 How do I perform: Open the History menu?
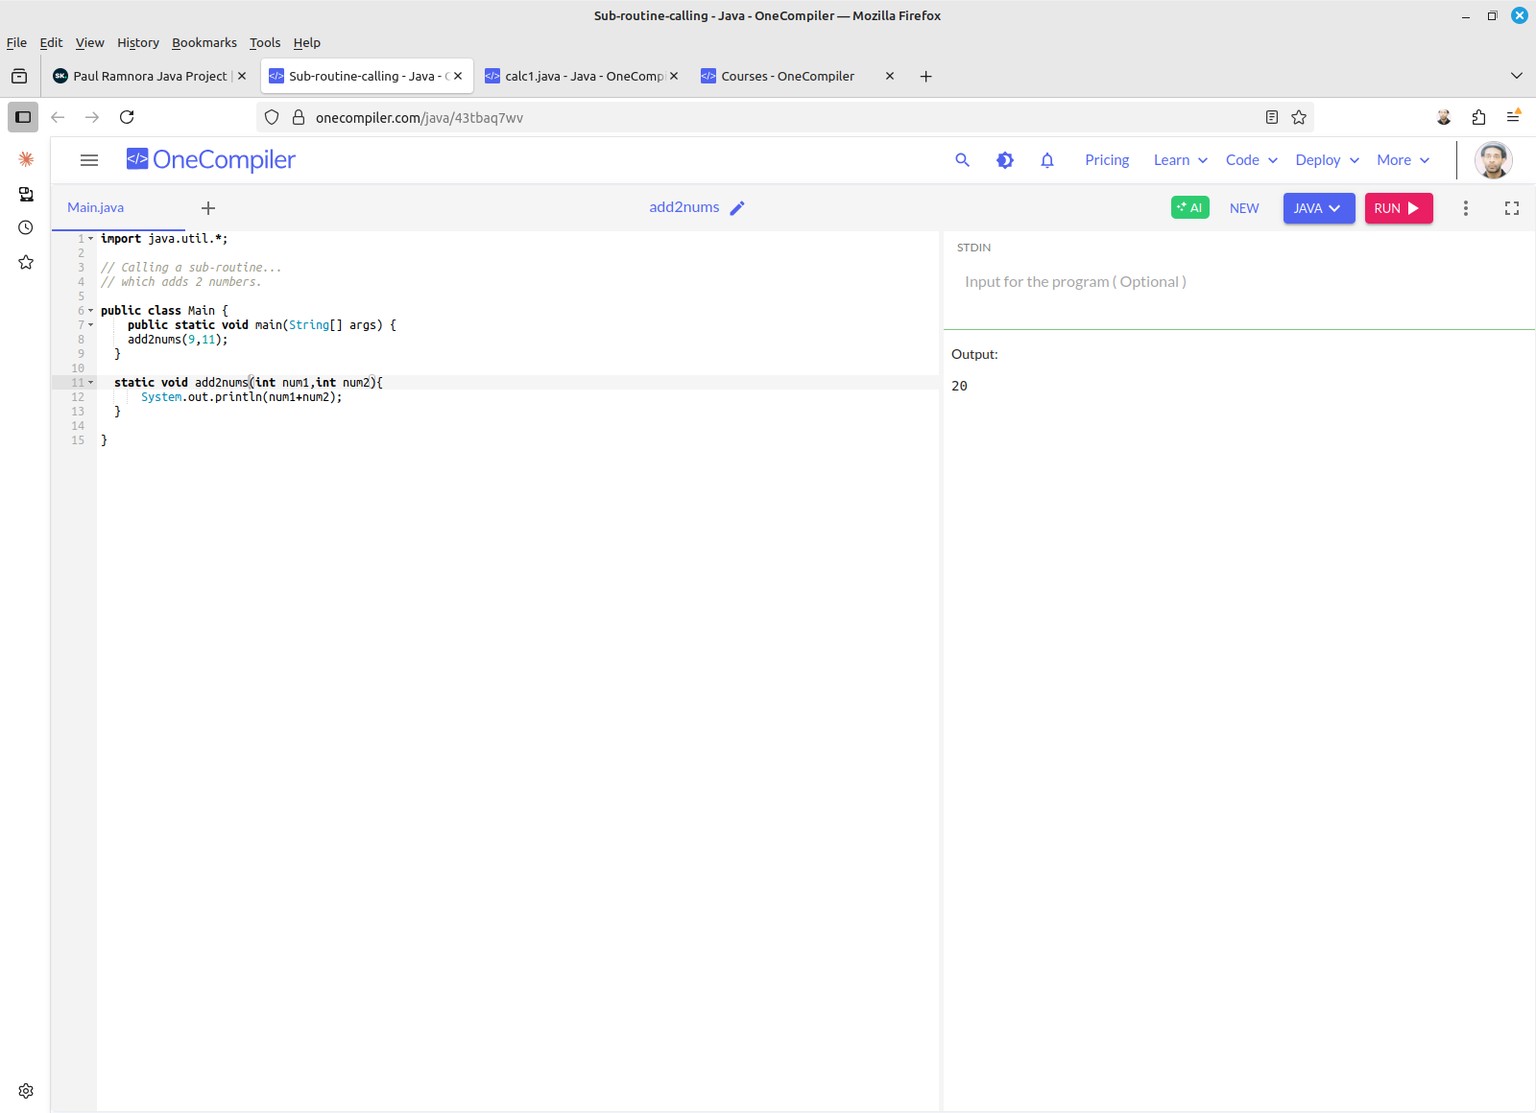pos(138,42)
